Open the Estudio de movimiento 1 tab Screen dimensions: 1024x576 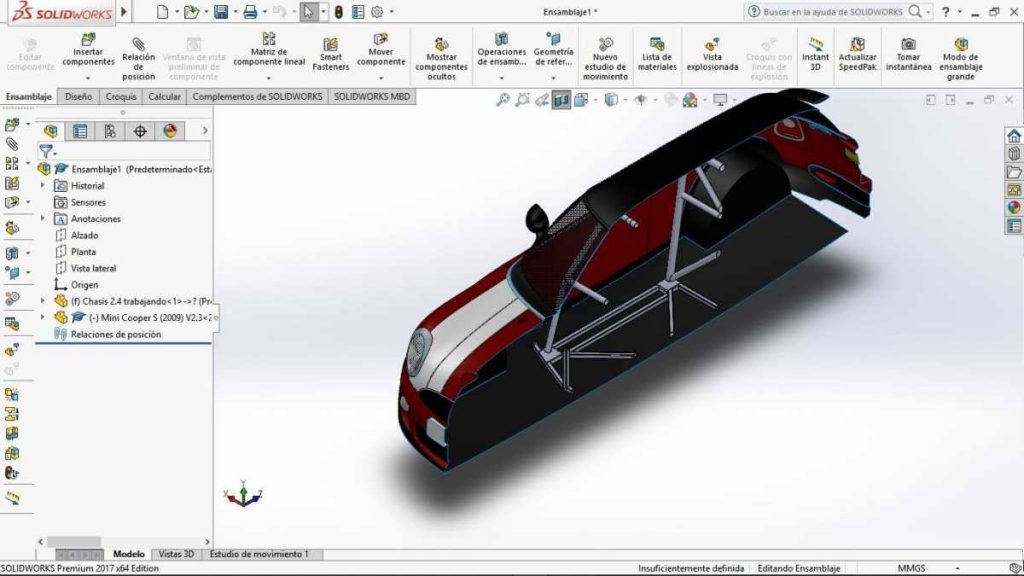click(x=259, y=554)
